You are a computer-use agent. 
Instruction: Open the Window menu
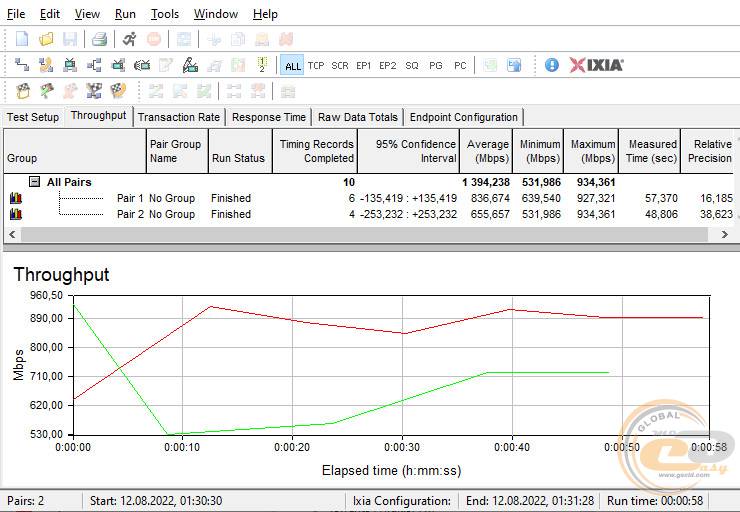tap(215, 14)
